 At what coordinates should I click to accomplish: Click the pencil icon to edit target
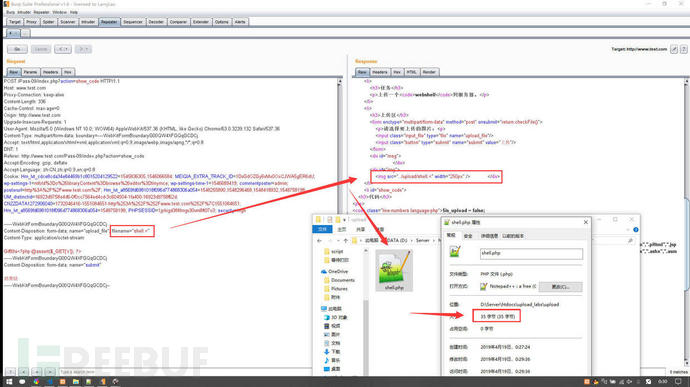point(674,49)
